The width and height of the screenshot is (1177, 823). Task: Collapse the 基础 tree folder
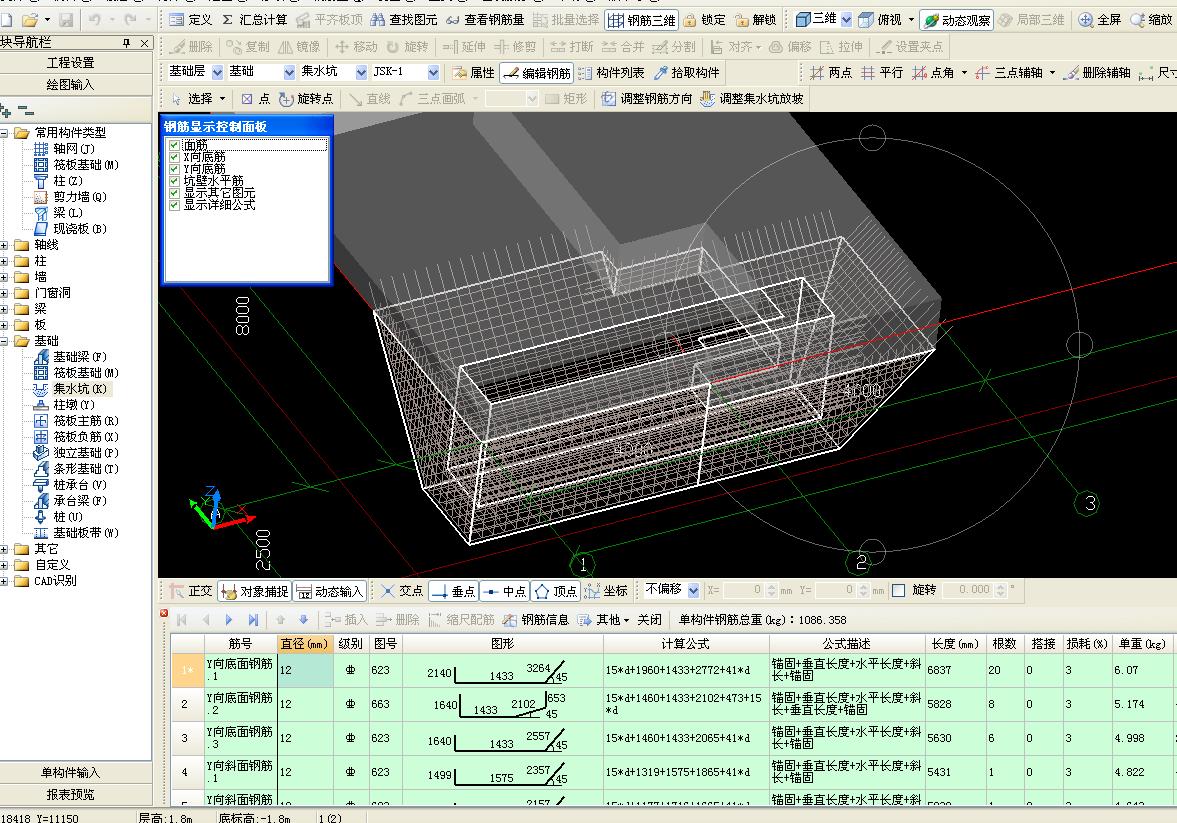[5, 341]
